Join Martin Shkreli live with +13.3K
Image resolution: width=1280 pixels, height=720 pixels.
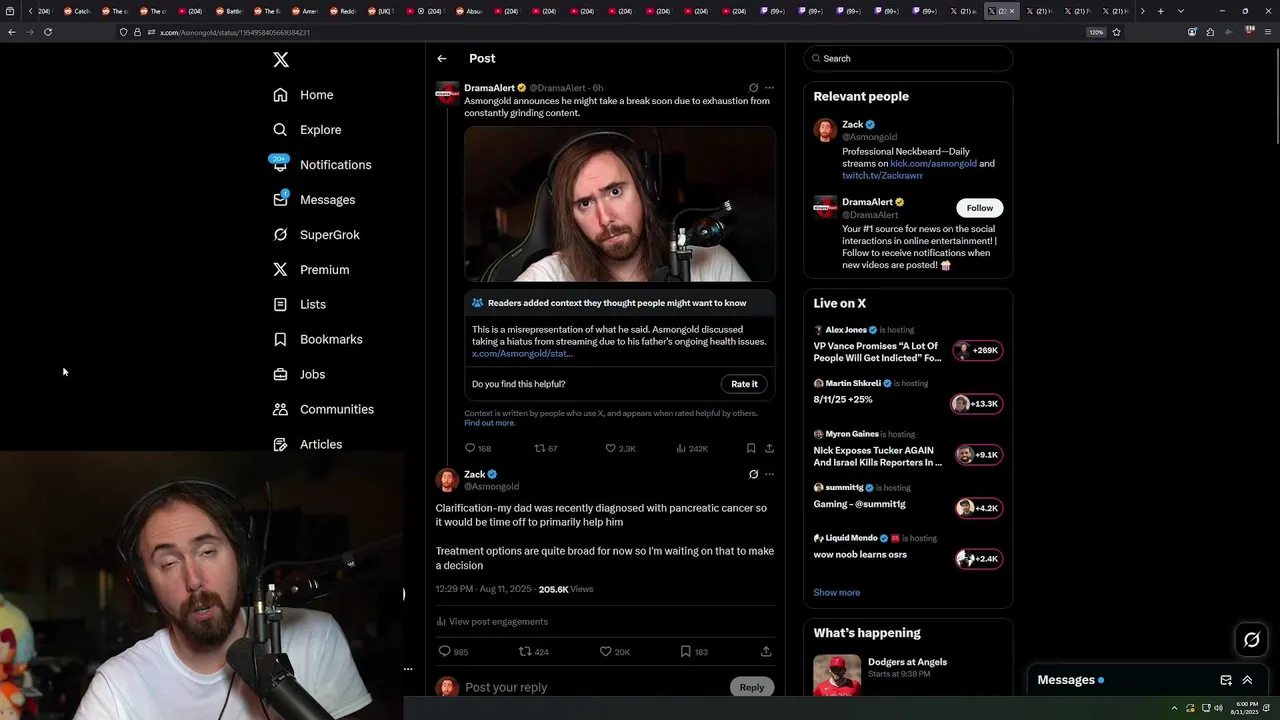click(976, 404)
